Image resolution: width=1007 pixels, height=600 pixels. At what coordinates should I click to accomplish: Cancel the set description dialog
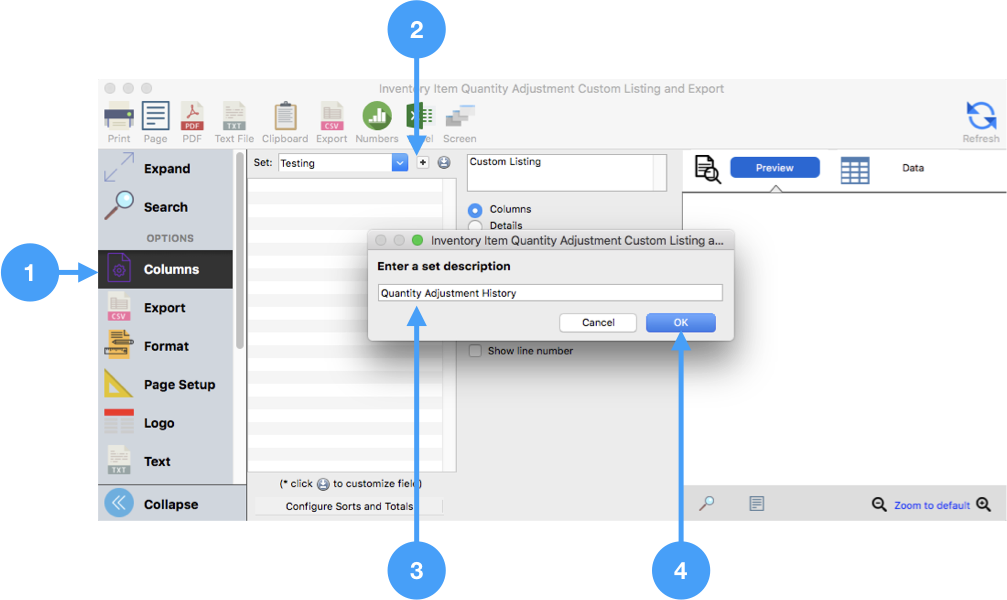point(598,322)
